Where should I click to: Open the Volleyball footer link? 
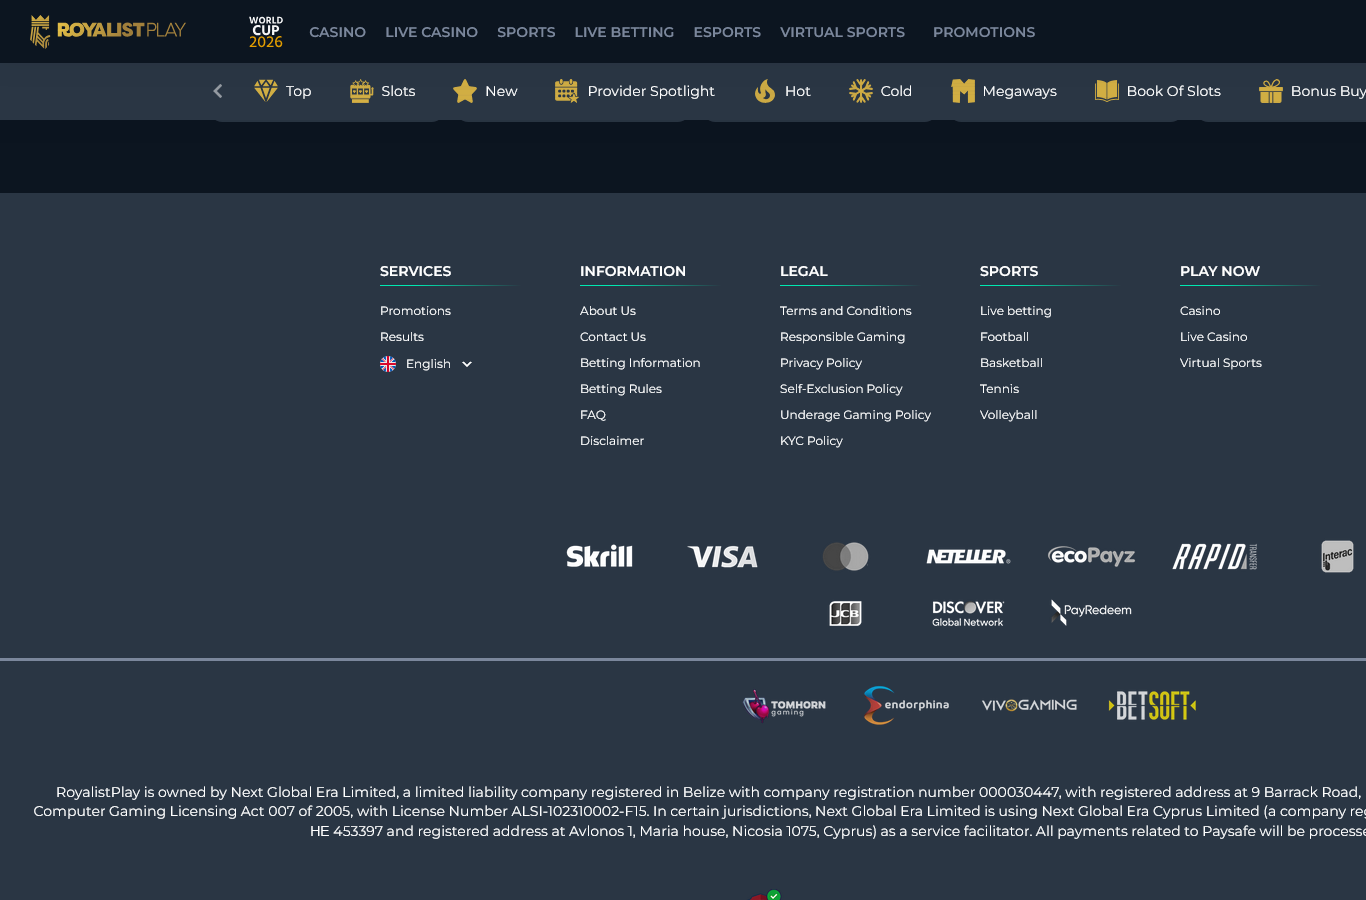[1008, 415]
